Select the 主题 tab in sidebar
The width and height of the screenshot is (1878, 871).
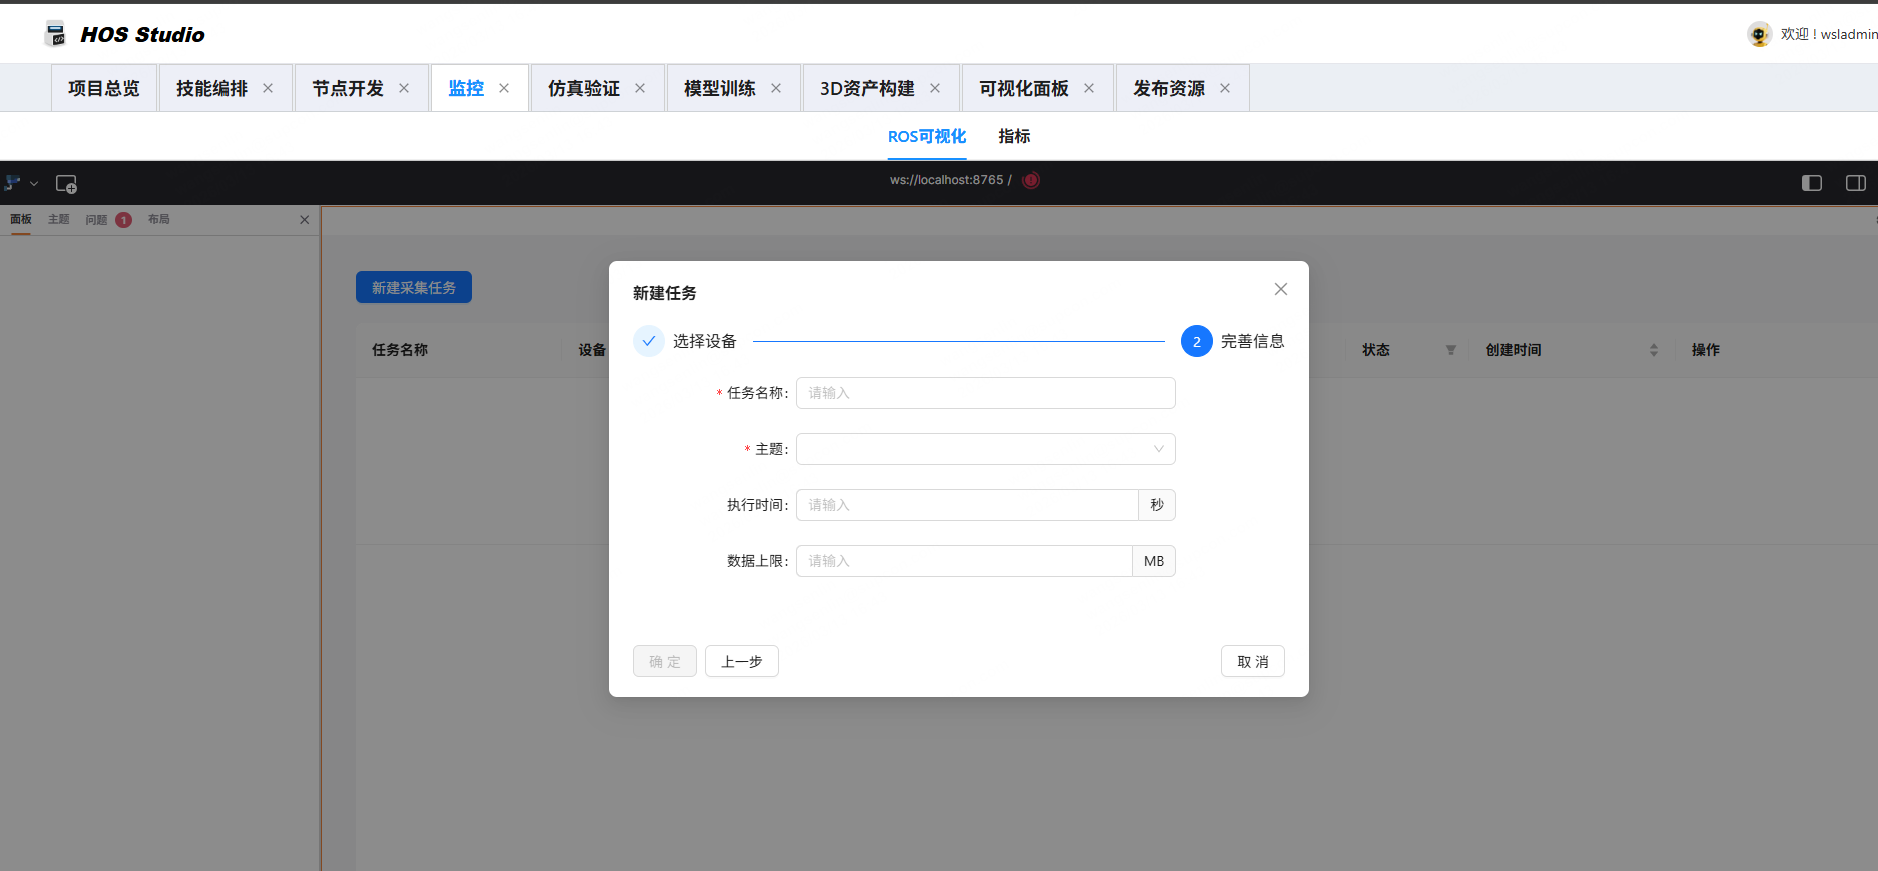pyautogui.click(x=59, y=219)
